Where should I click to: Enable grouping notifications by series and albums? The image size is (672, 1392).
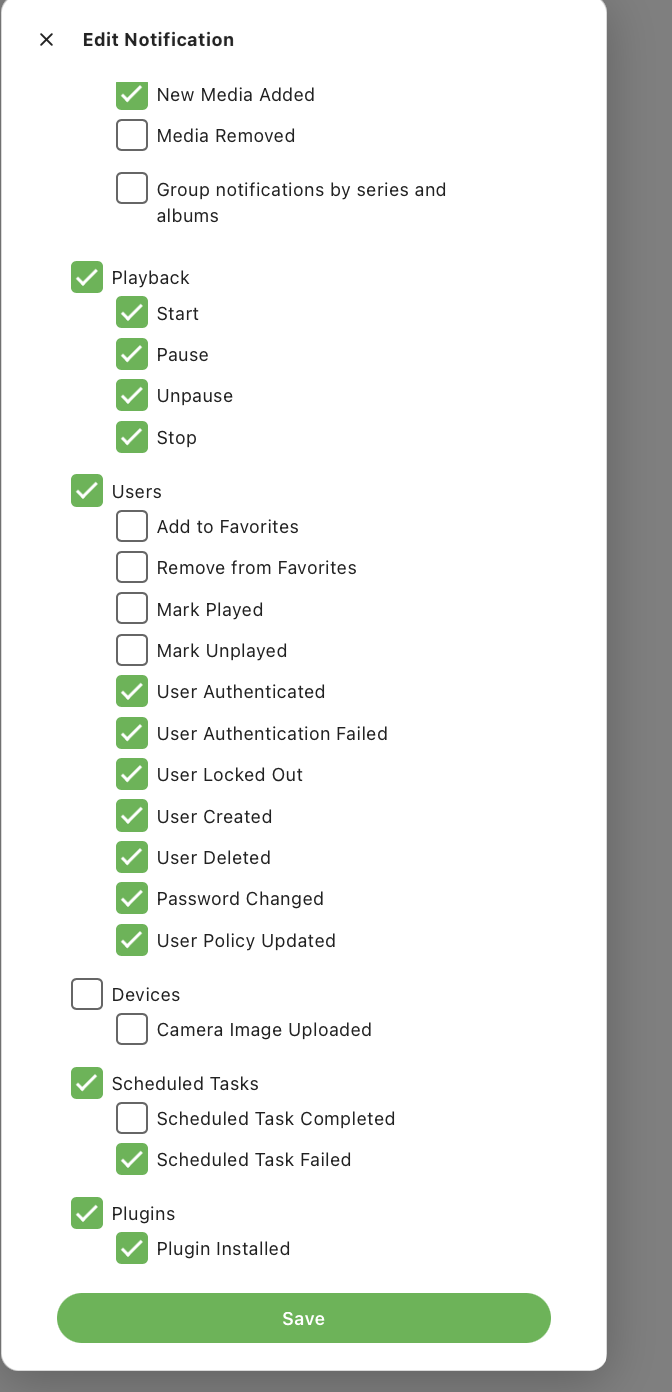[132, 189]
